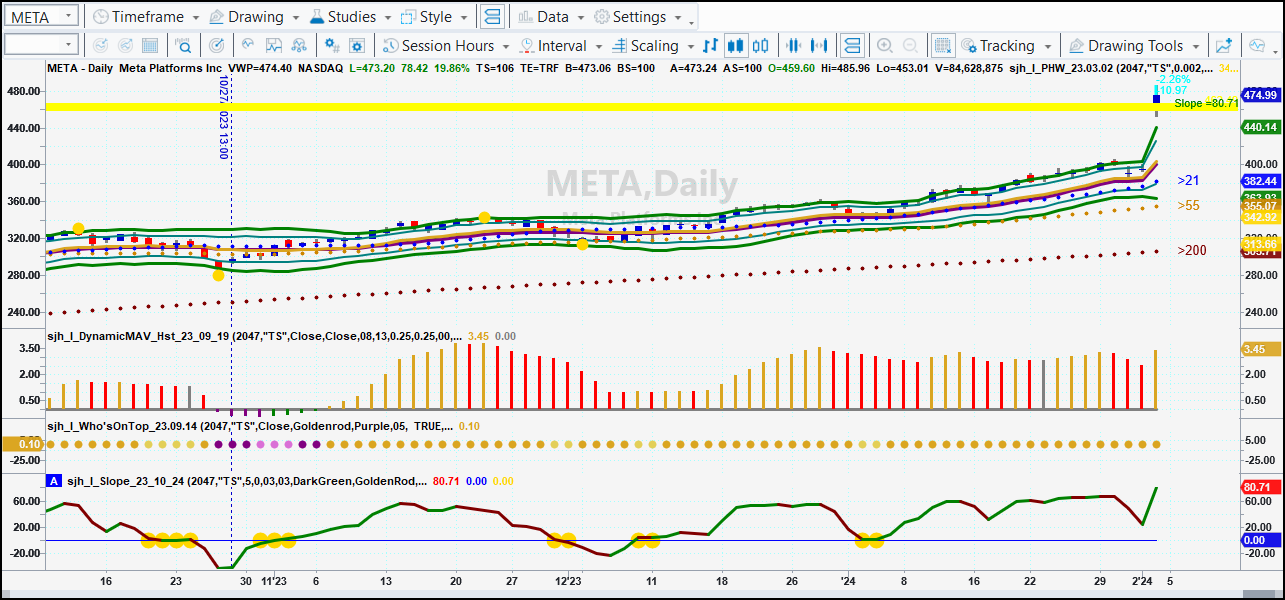Select hollow candlestick chart style

click(x=761, y=46)
